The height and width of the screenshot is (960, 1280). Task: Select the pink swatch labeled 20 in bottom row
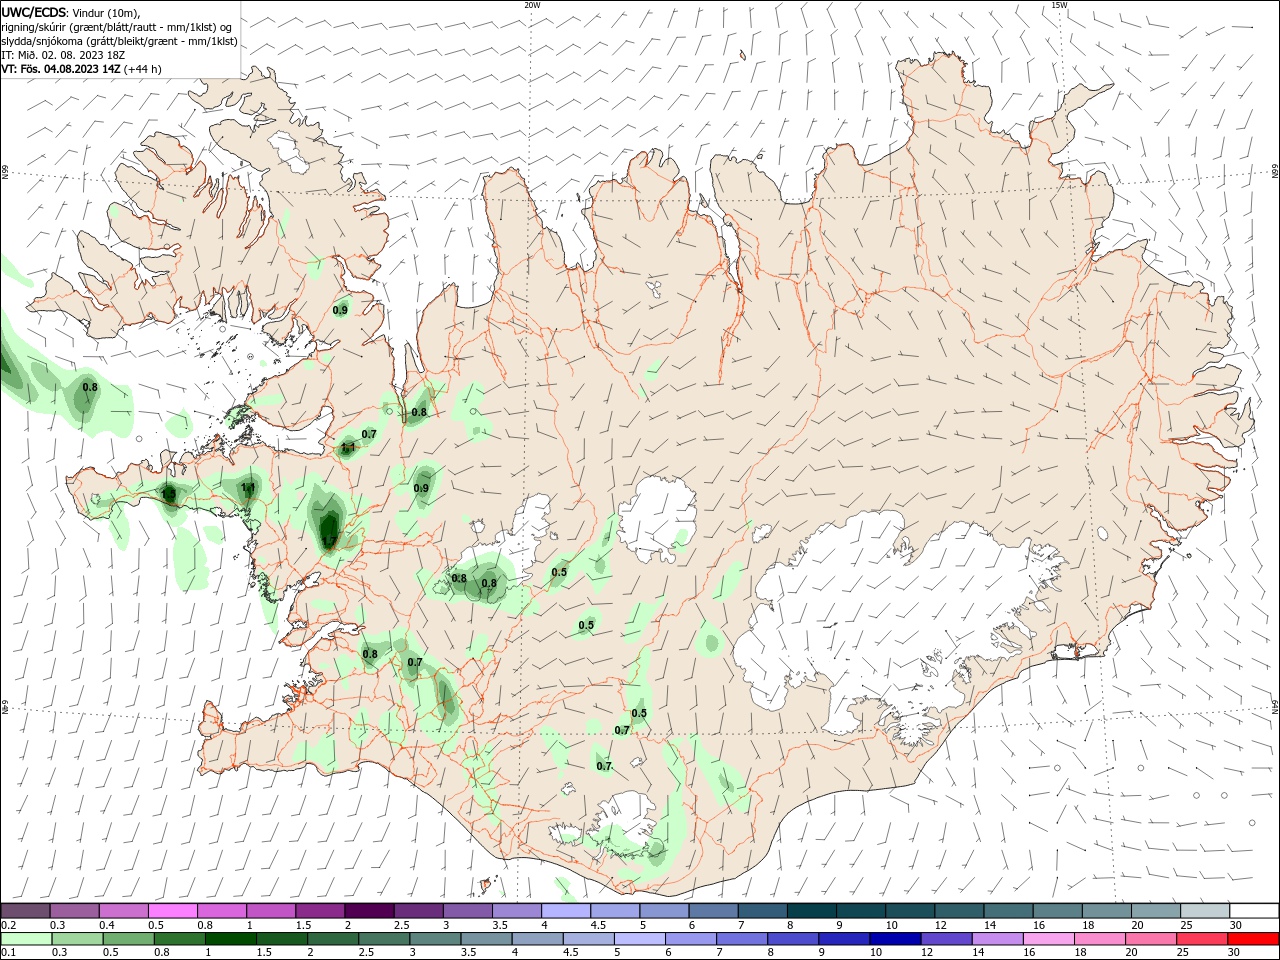(1150, 939)
